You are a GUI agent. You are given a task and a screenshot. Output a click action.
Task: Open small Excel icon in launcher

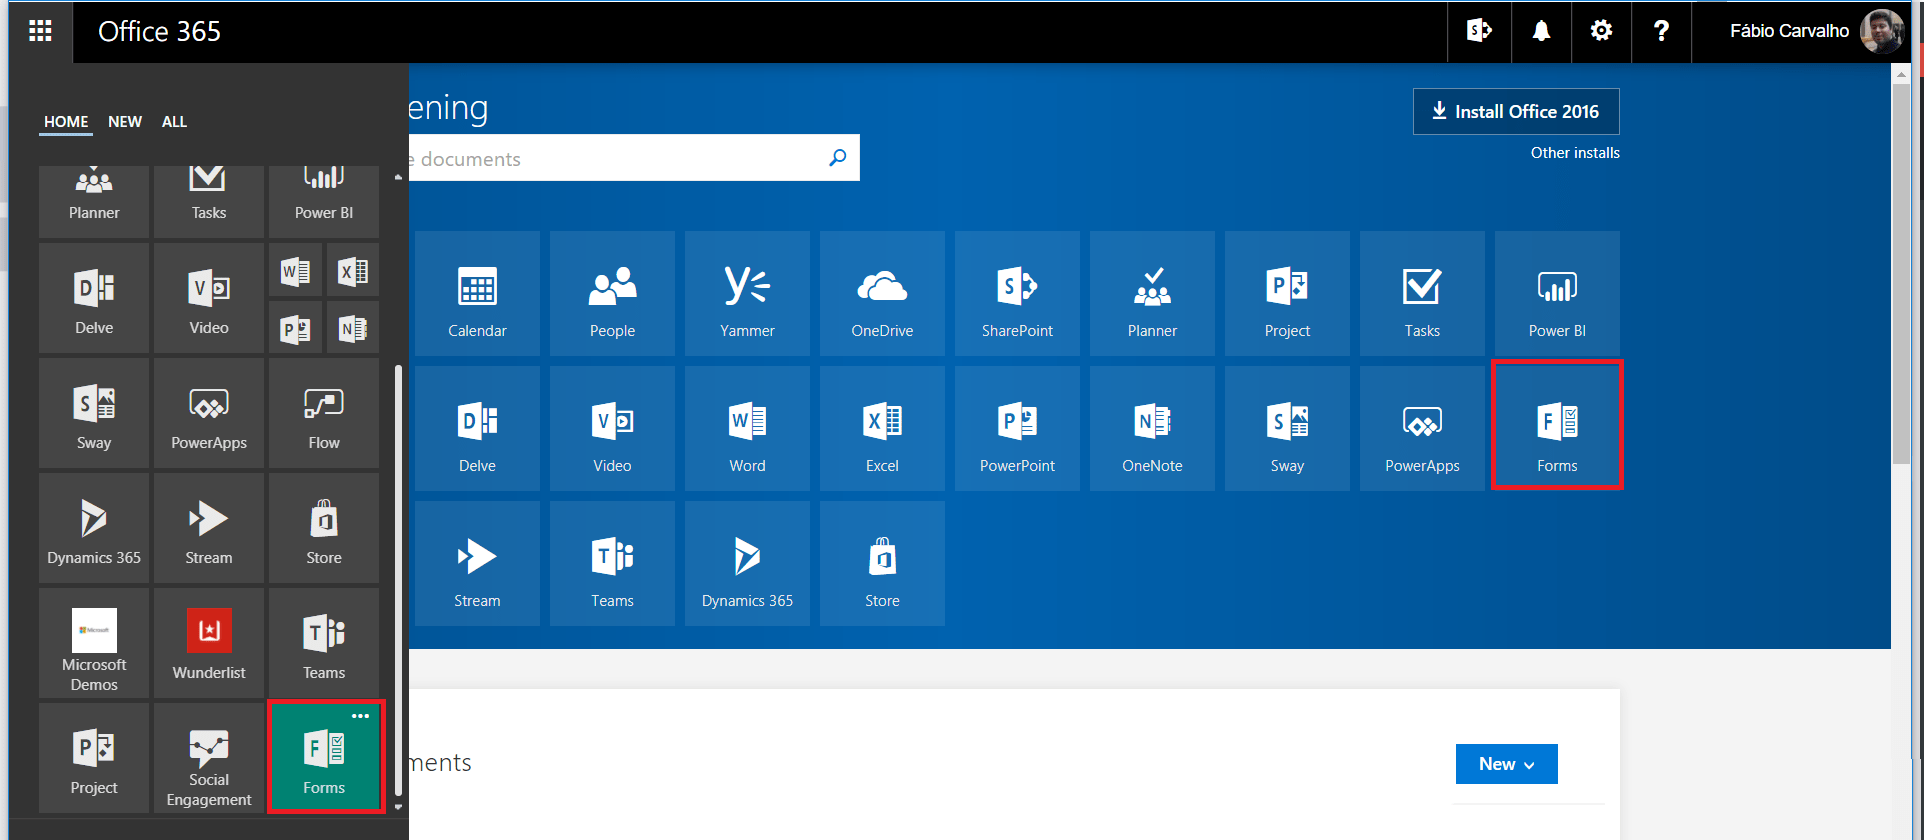[352, 270]
